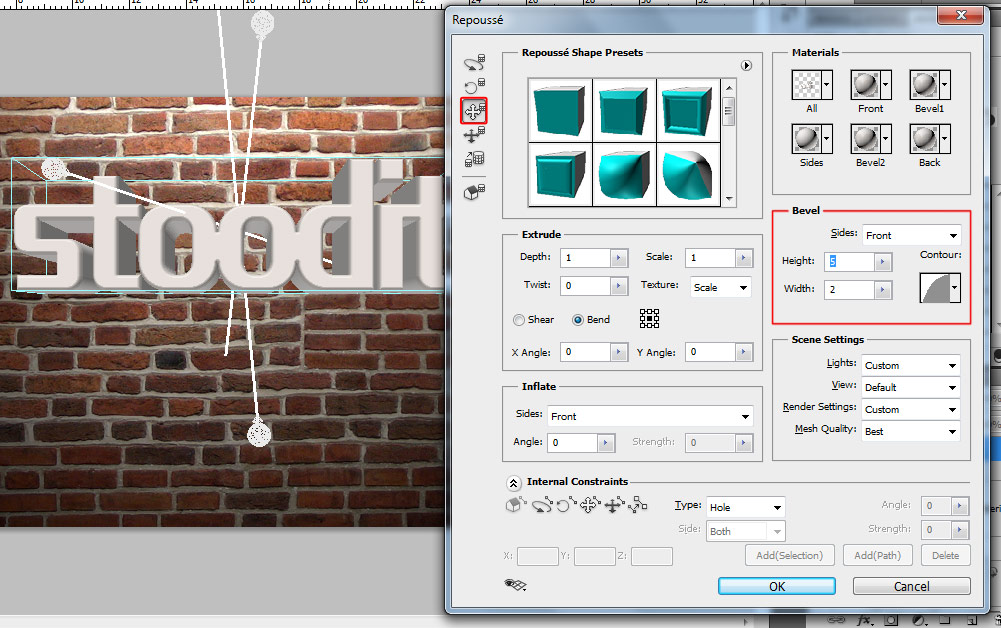The width and height of the screenshot is (1001, 628).
Task: Select the Roll Mesh tool
Action: tap(474, 86)
